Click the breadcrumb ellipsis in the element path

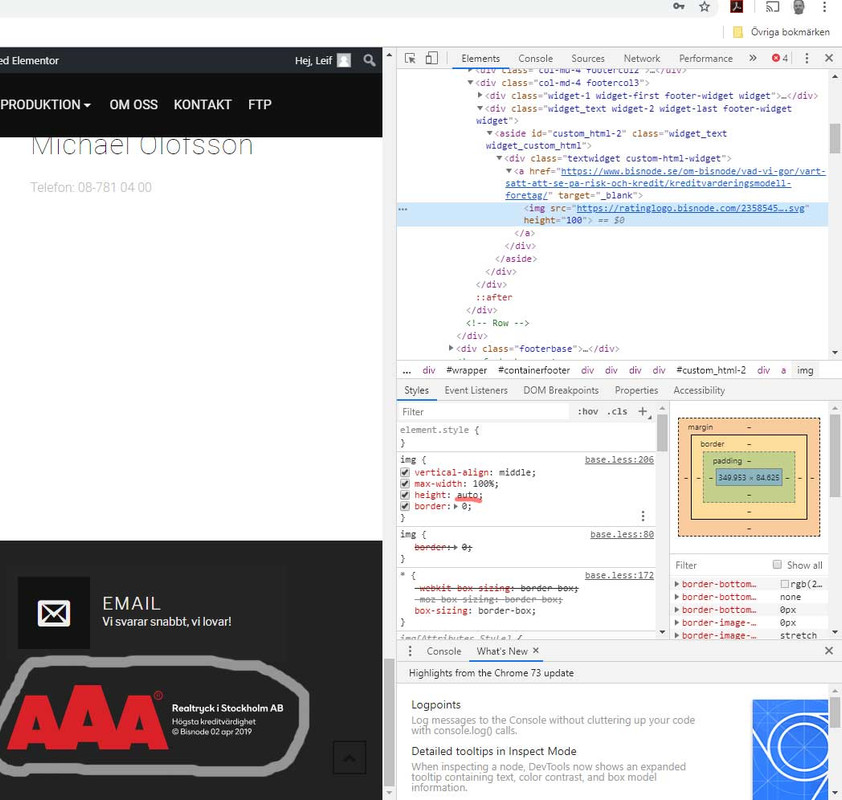pyautogui.click(x=407, y=370)
